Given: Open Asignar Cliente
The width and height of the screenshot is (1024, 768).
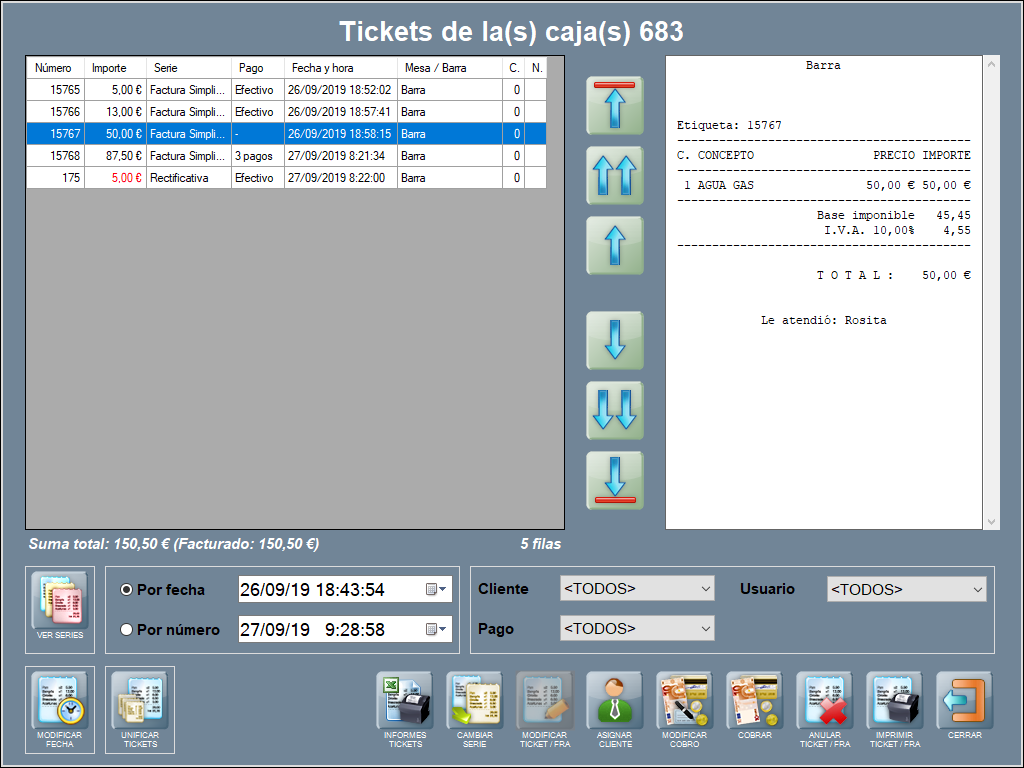Looking at the screenshot, I should click(614, 700).
